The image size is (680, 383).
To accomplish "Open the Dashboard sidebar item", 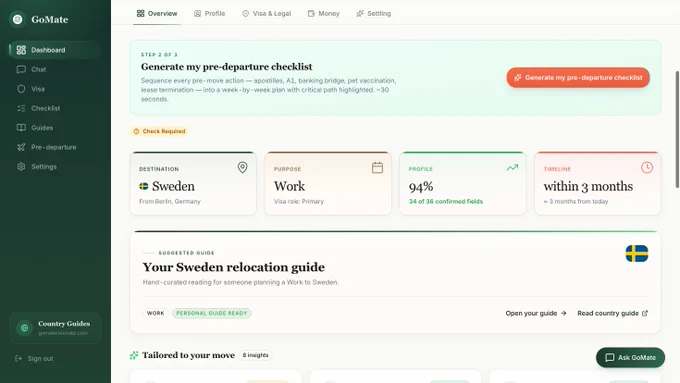I will click(x=55, y=50).
